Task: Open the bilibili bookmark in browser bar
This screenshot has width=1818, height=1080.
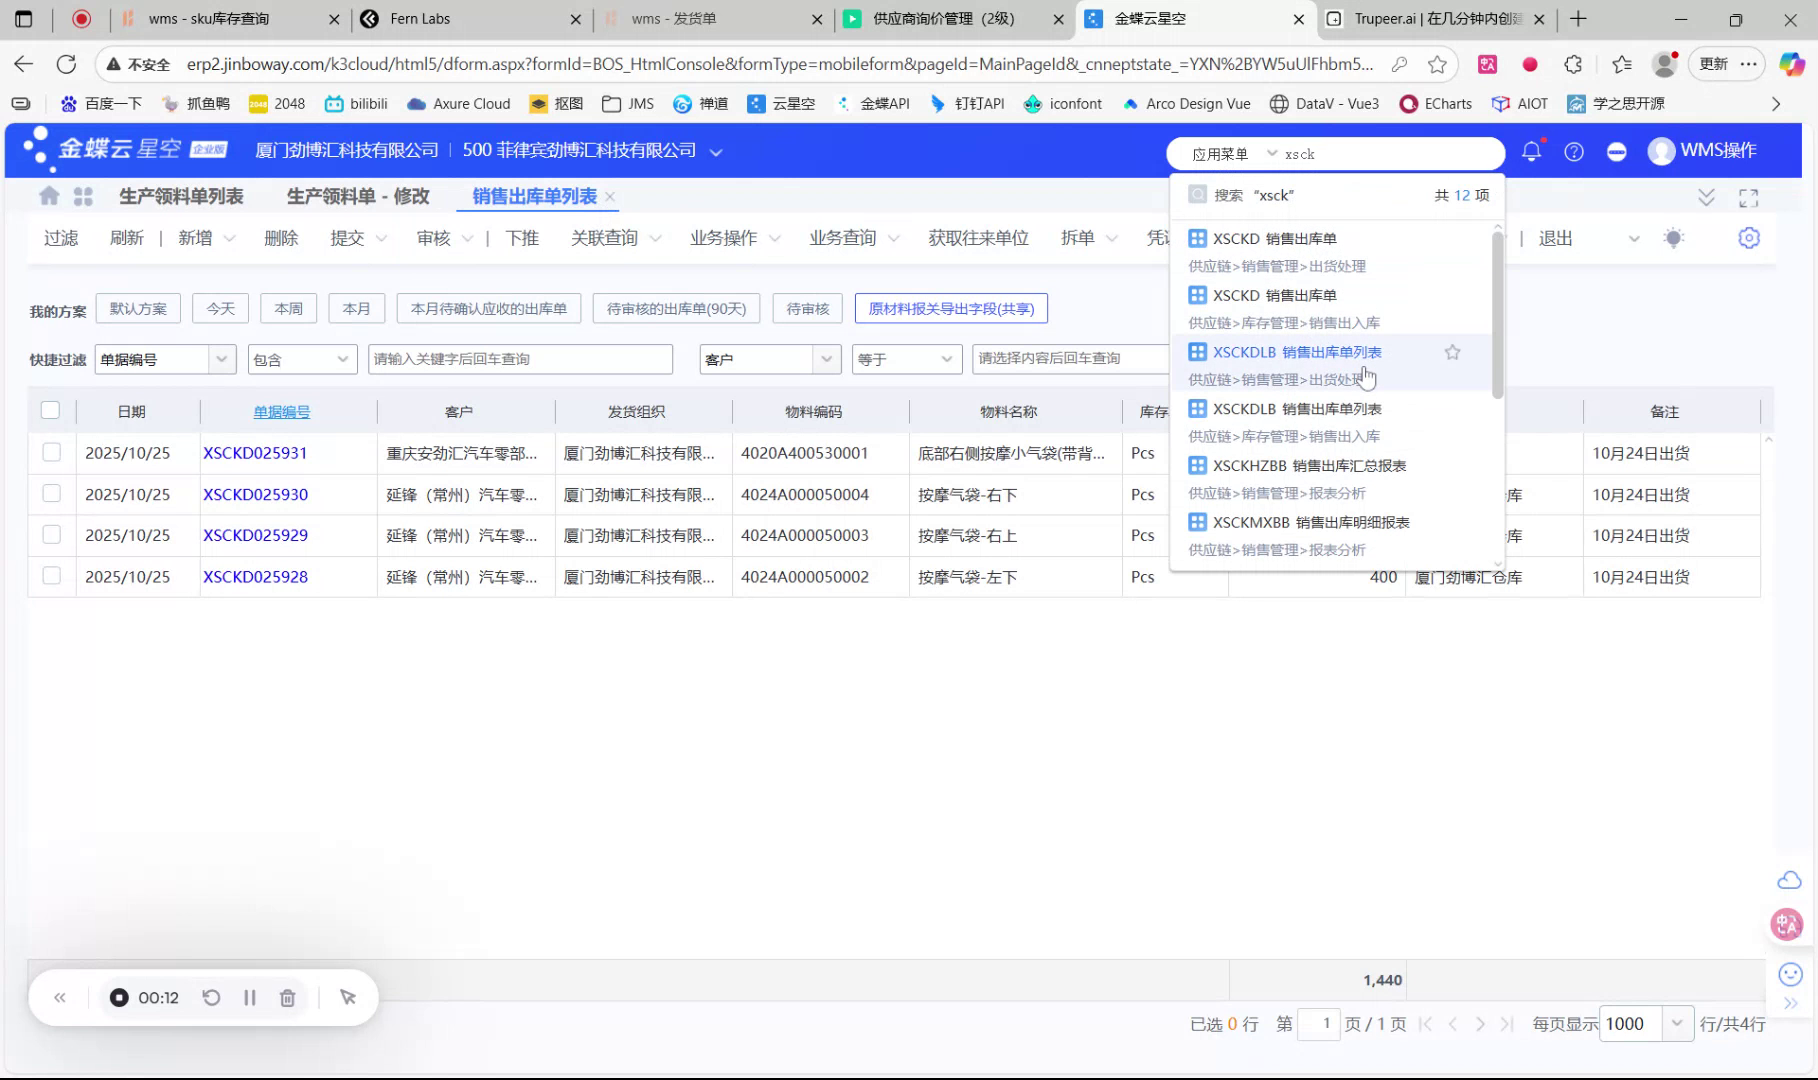Action: click(x=356, y=103)
